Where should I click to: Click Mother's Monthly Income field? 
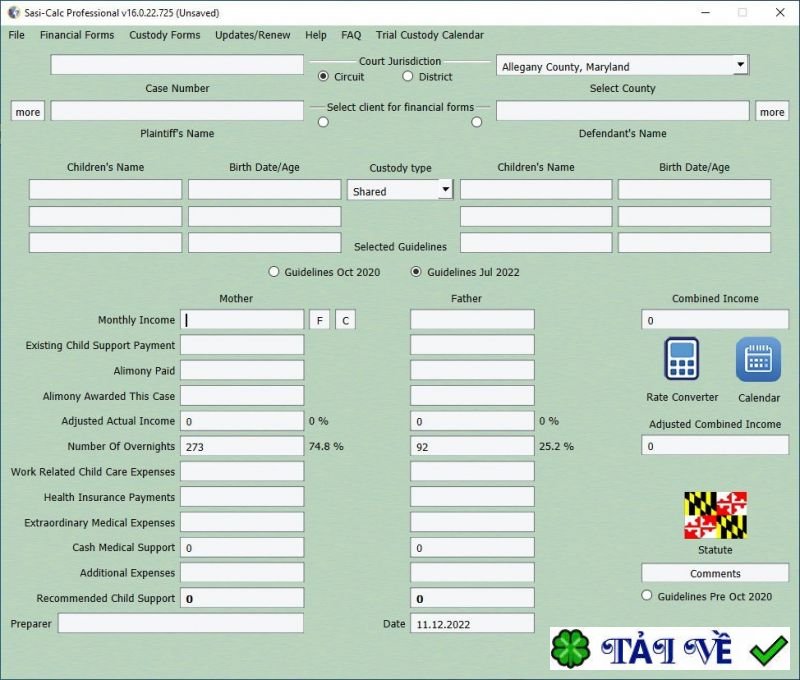242,320
